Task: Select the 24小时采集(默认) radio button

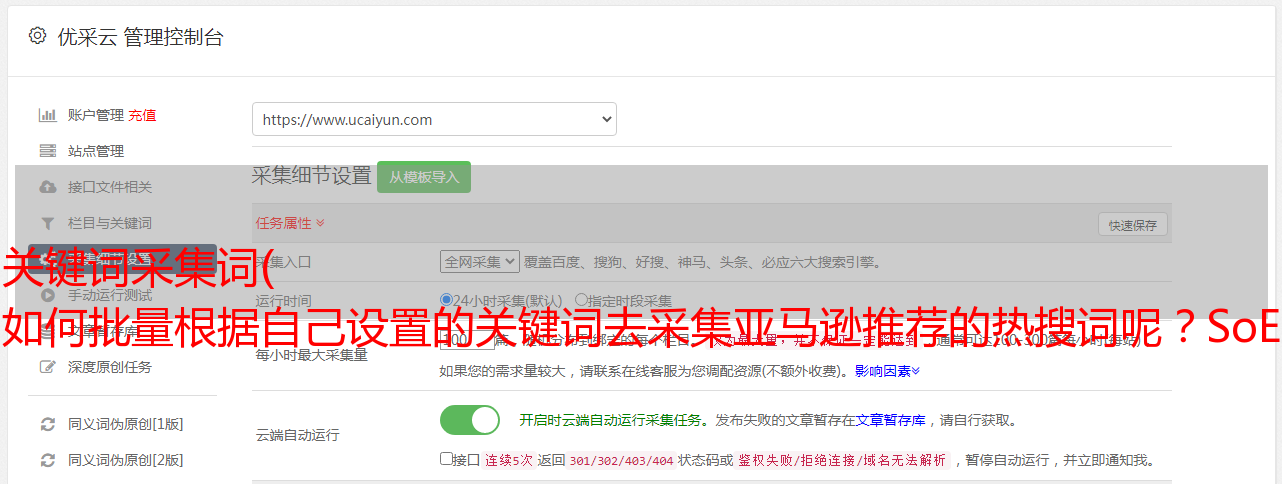Action: (x=447, y=300)
